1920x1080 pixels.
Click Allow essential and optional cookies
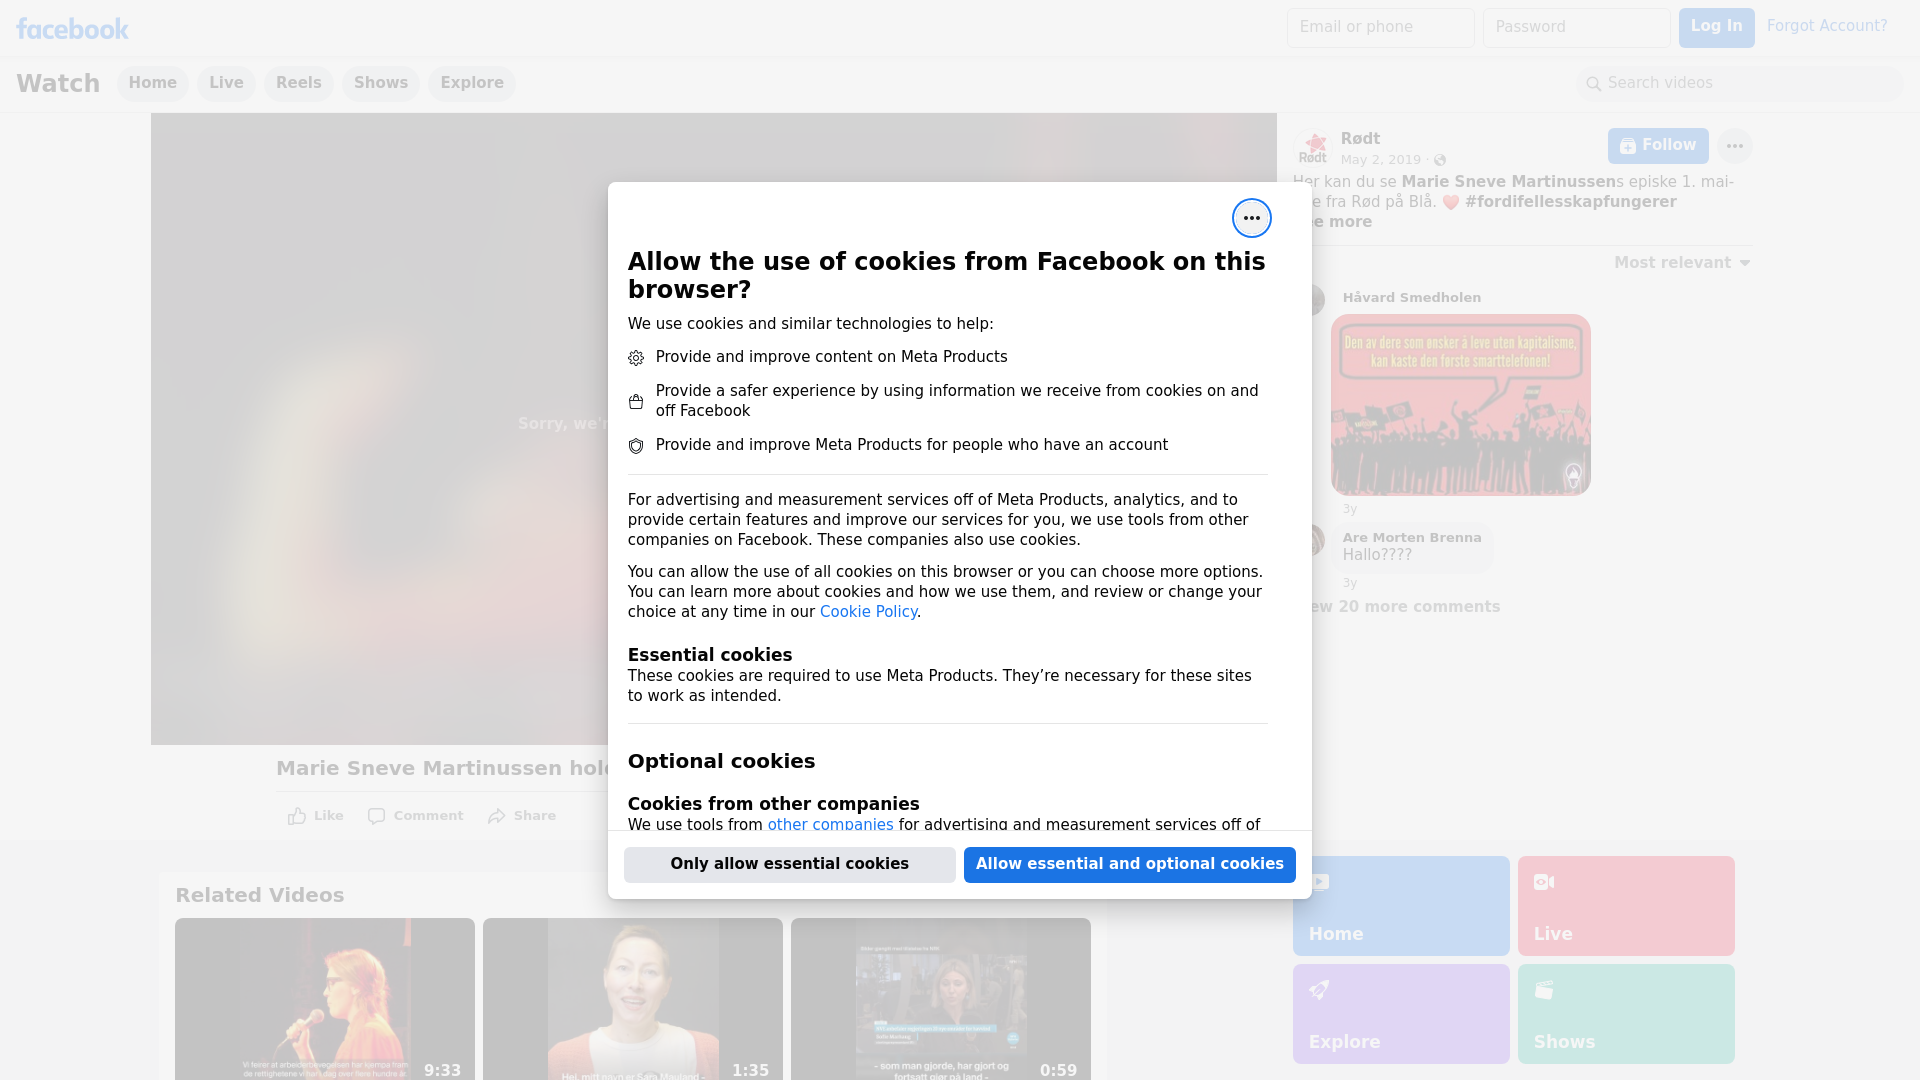coord(1129,864)
